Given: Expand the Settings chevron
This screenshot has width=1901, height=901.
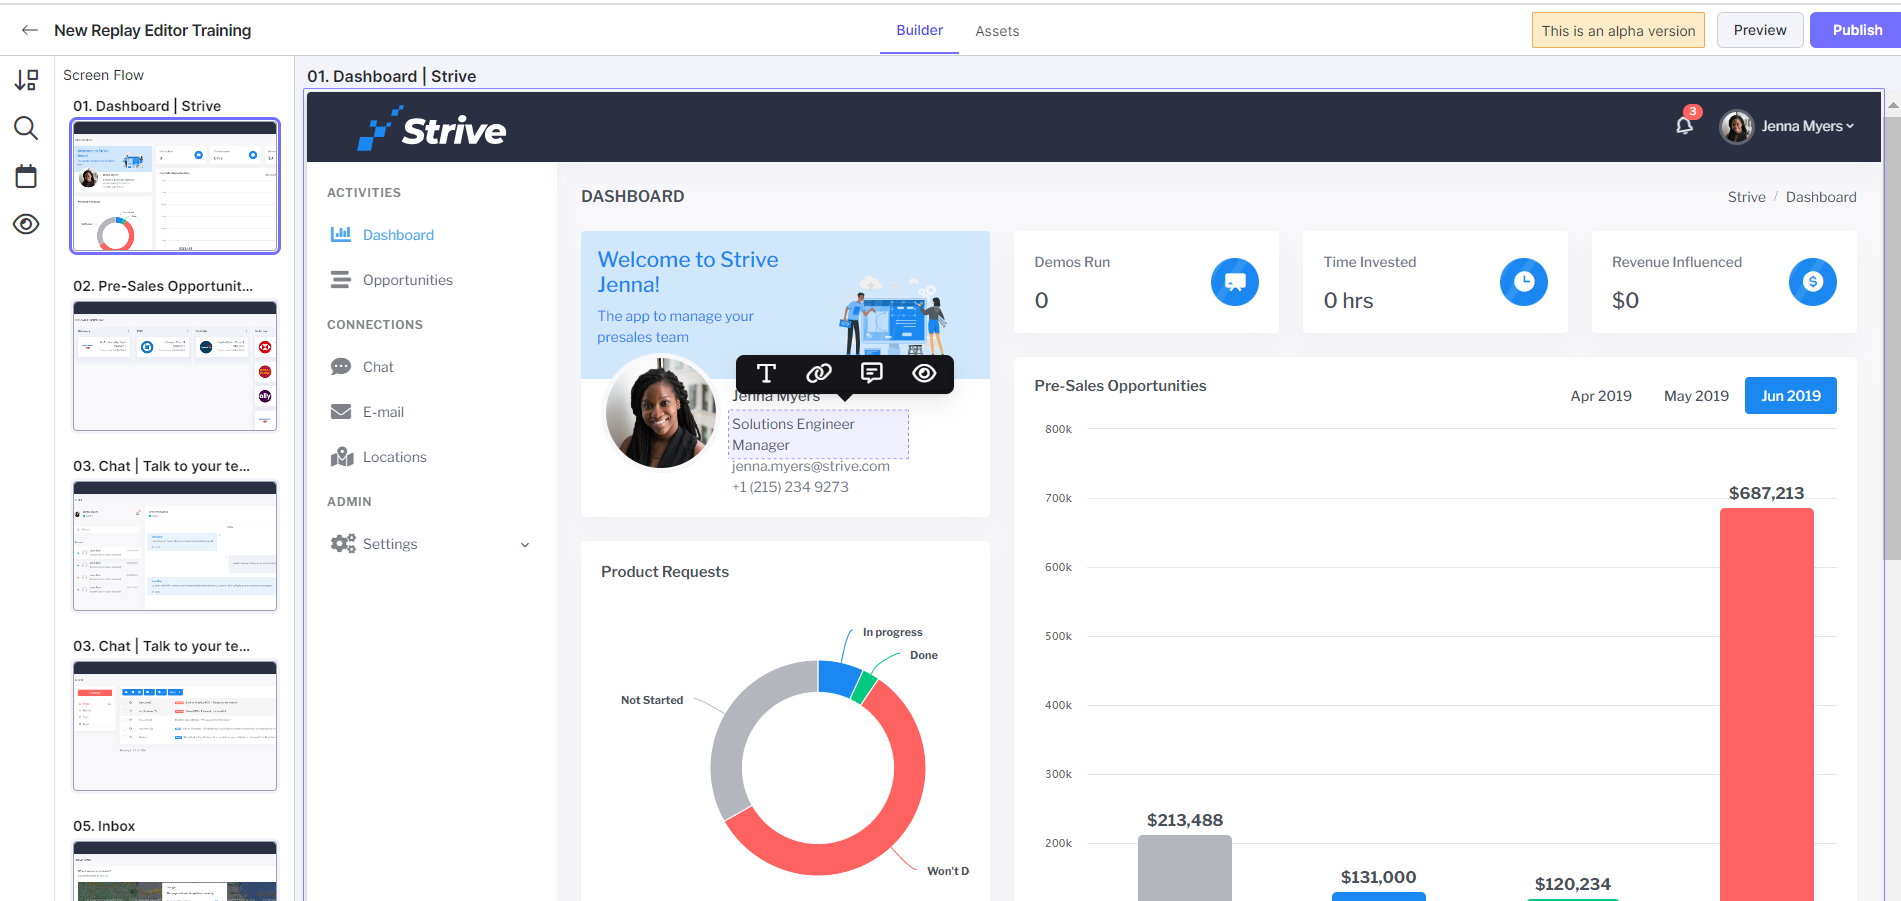Looking at the screenshot, I should point(525,545).
